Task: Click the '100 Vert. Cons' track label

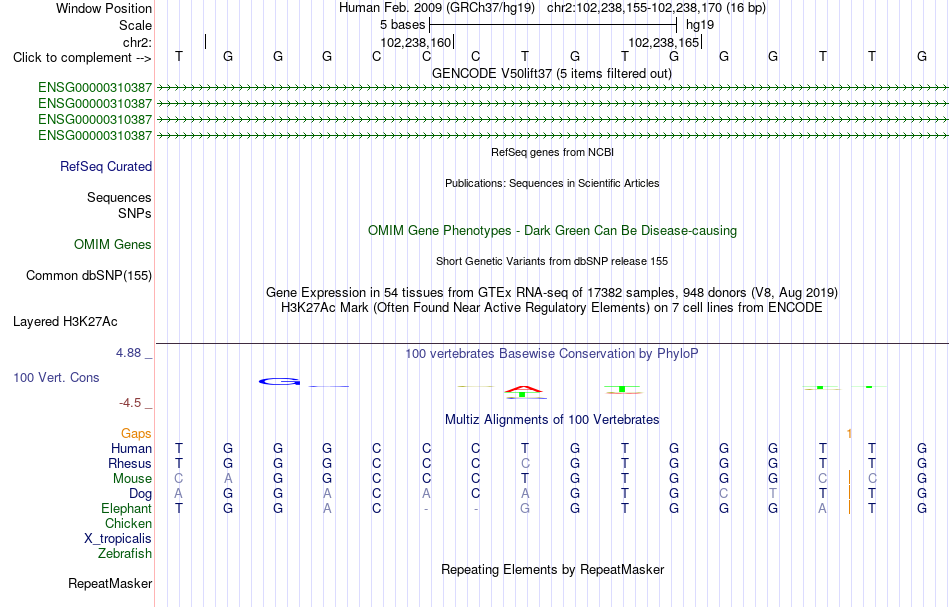Action: [x=56, y=377]
